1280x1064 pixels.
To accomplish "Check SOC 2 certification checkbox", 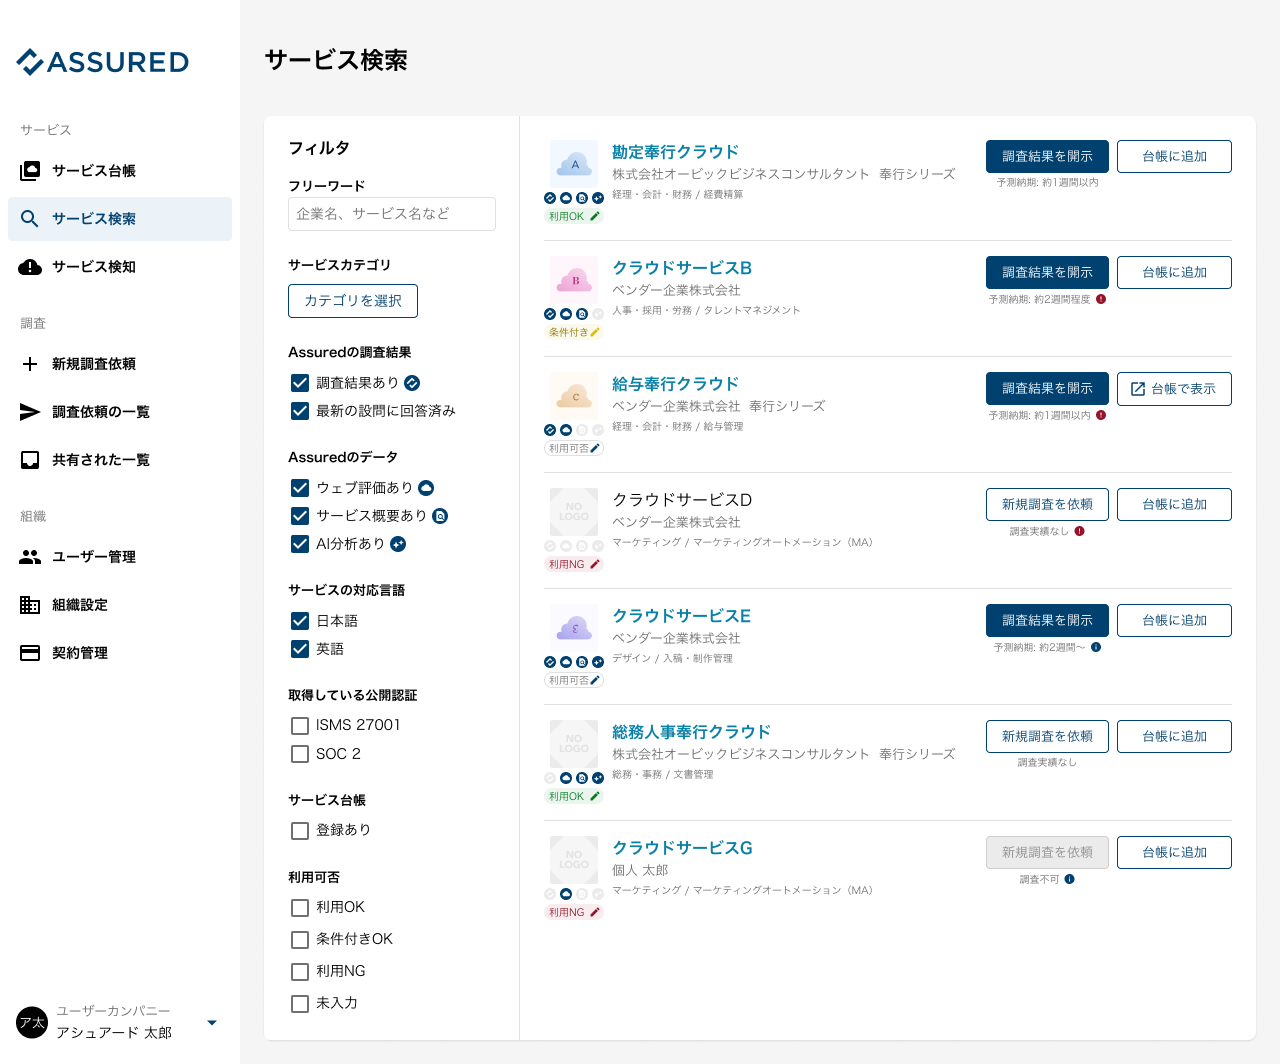I will click(300, 754).
